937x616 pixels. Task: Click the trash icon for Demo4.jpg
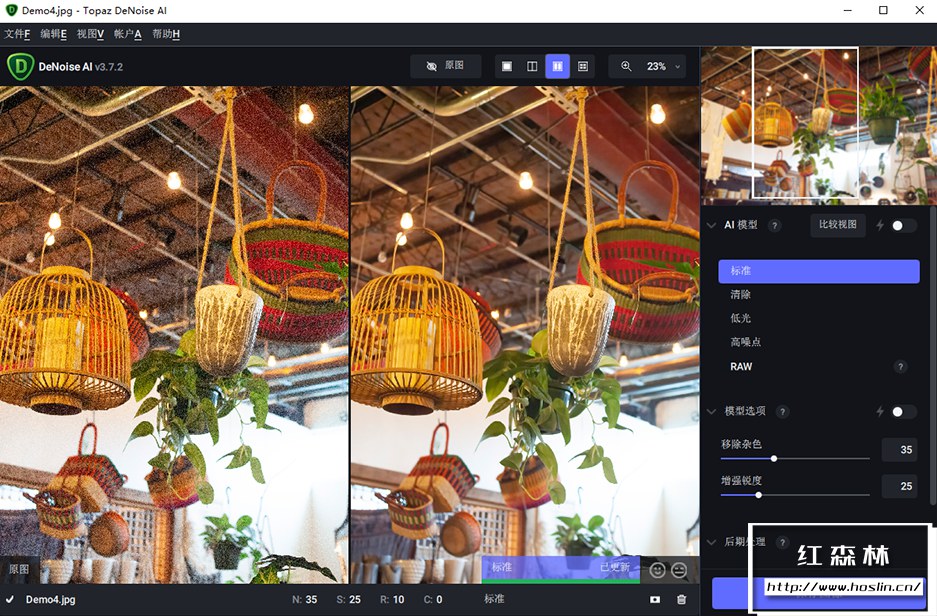[681, 599]
